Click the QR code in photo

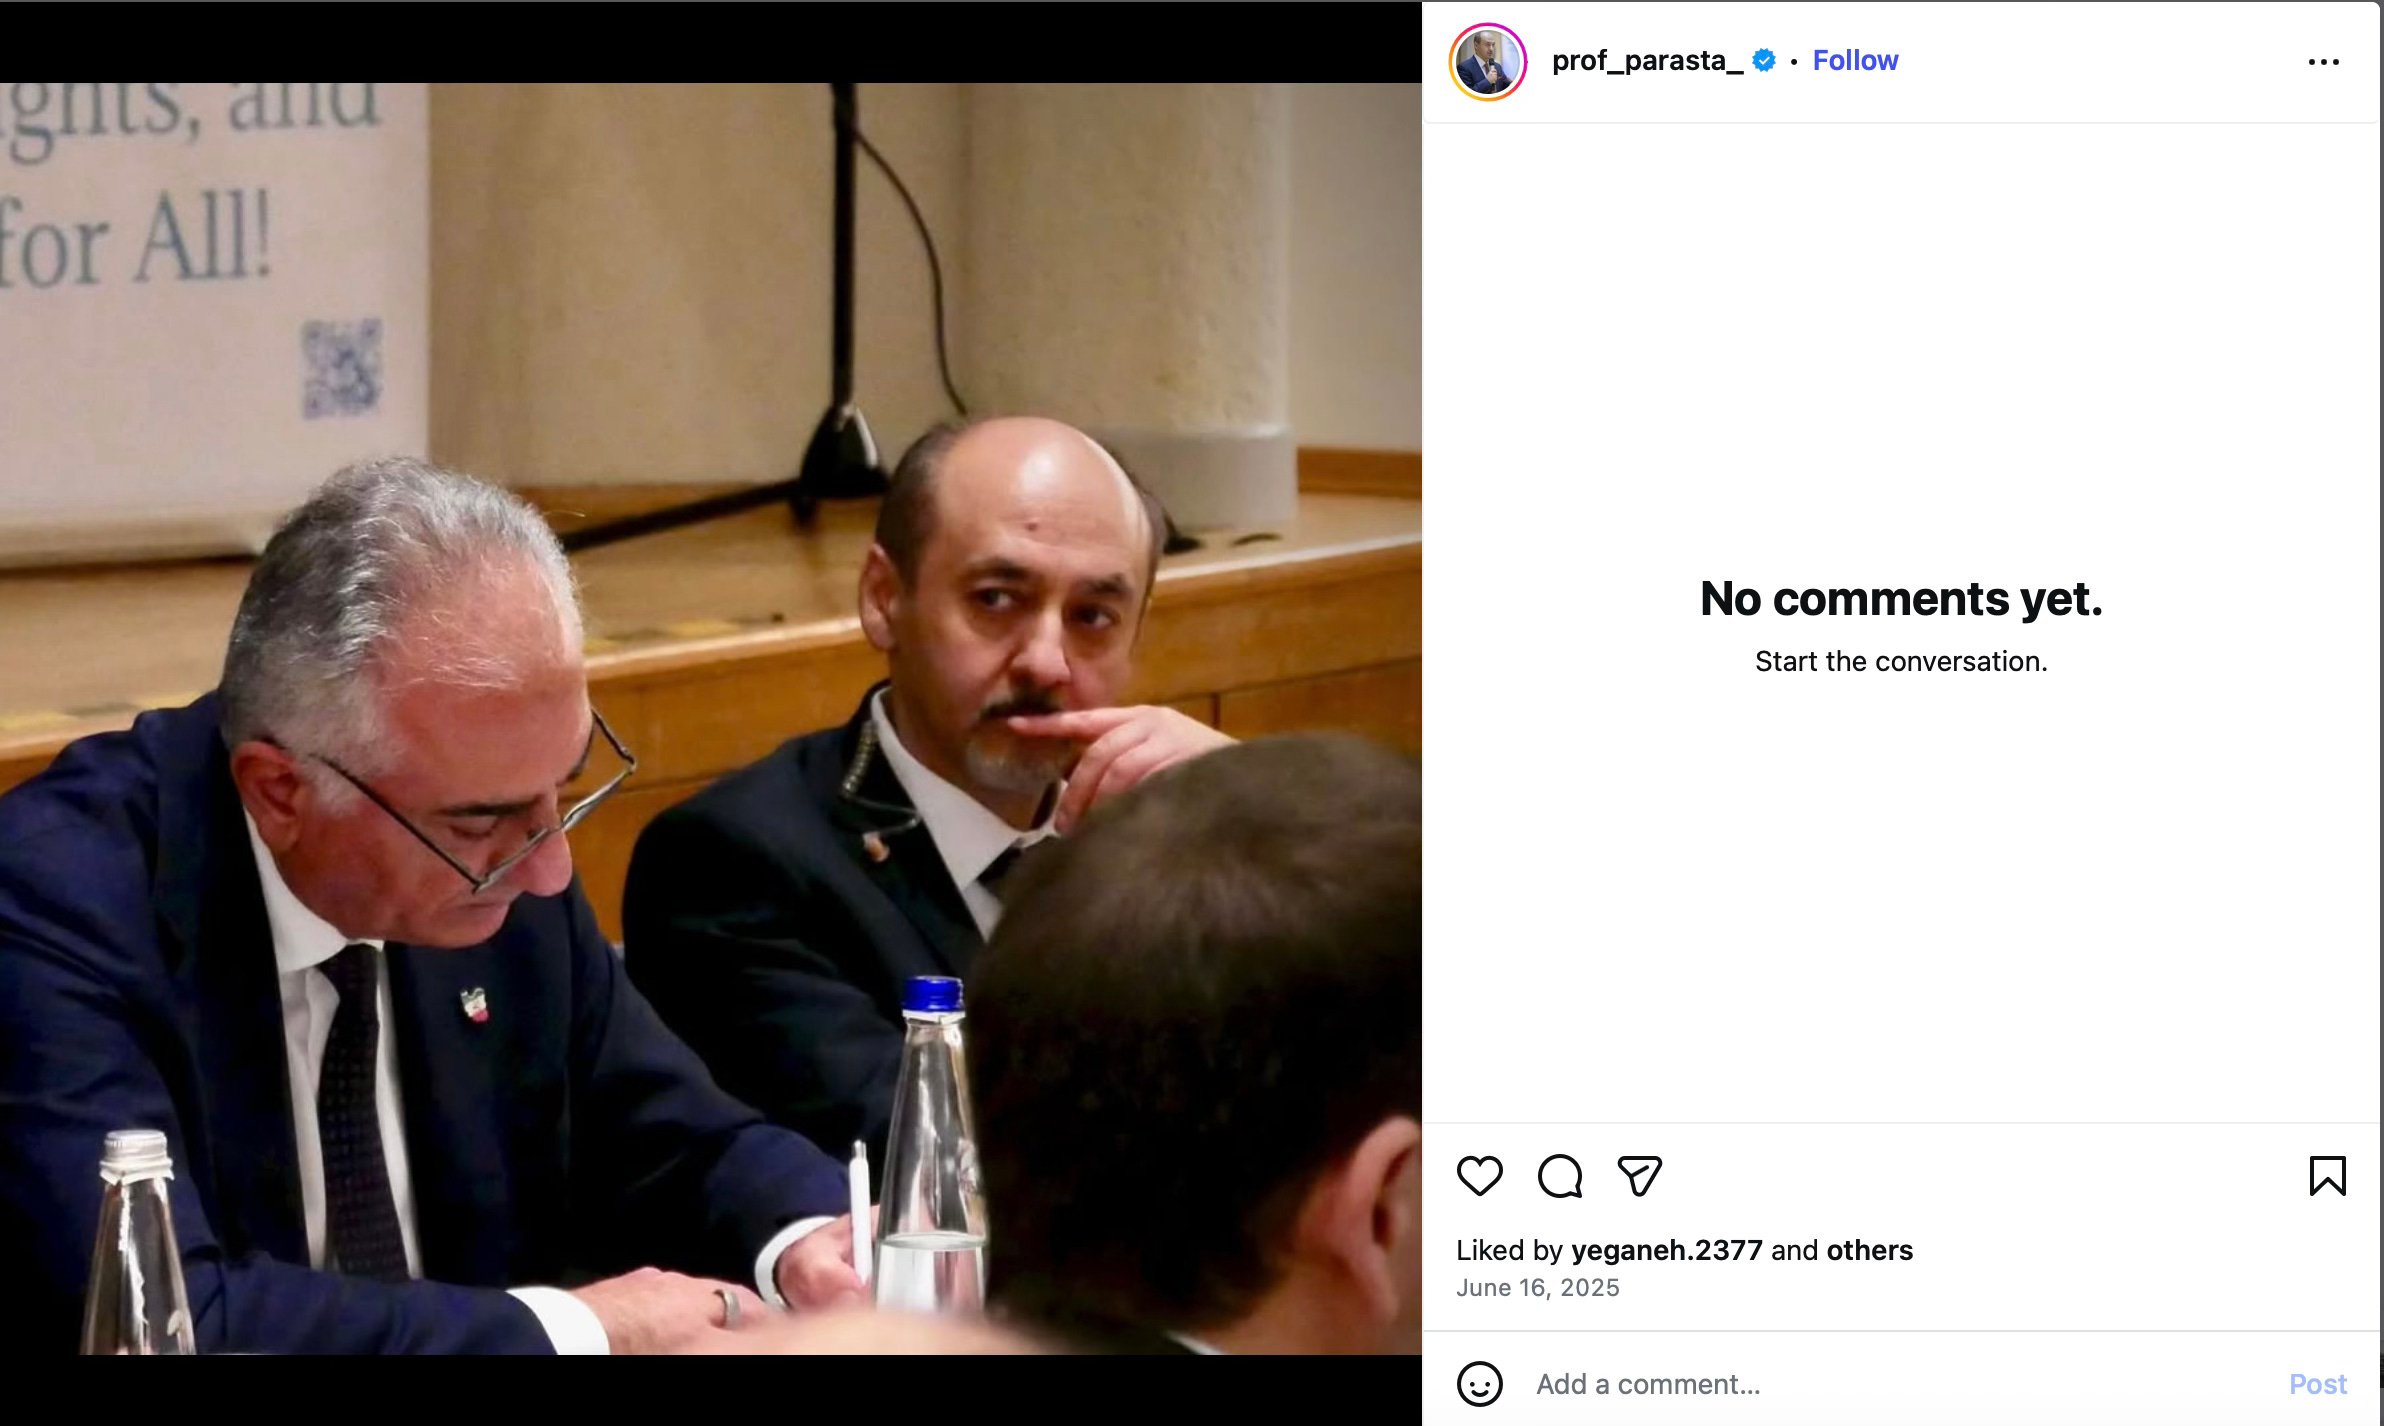(343, 368)
